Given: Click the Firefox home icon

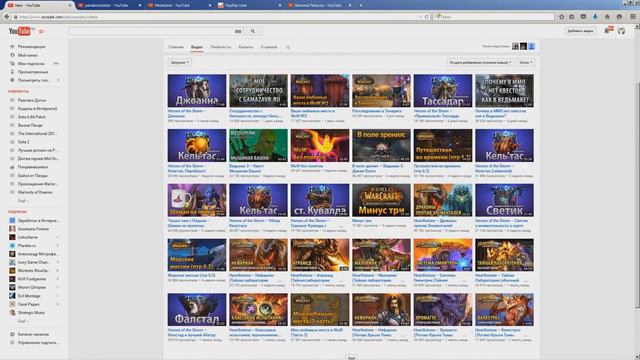Looking at the screenshot, I should click(x=607, y=17).
